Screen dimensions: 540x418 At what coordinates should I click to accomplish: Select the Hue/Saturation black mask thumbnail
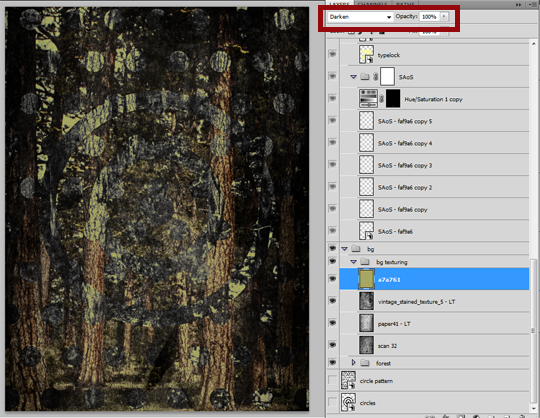393,98
